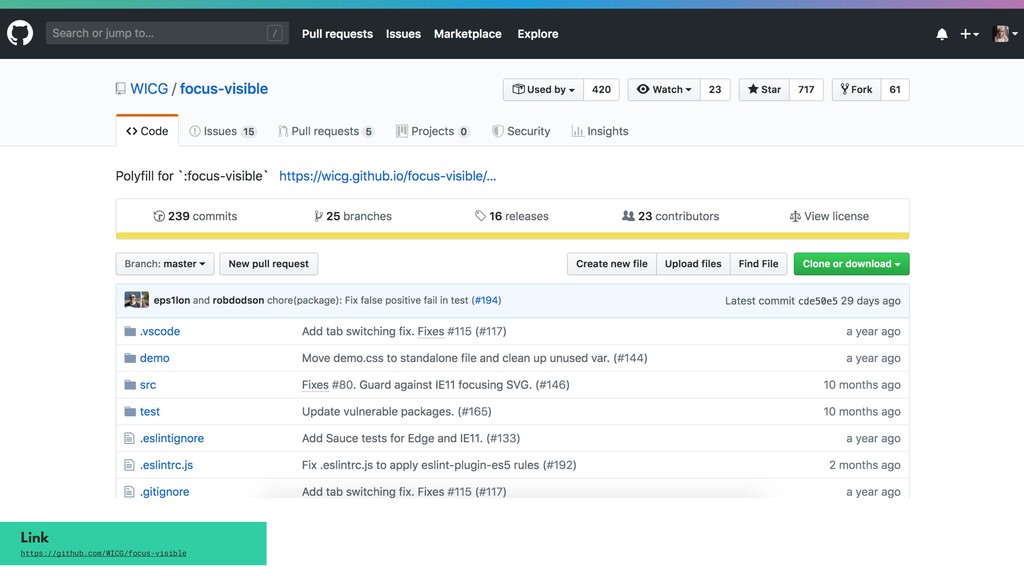Viewport: 1024px width, 576px height.
Task: Open the .gitignore file
Action: (x=164, y=492)
